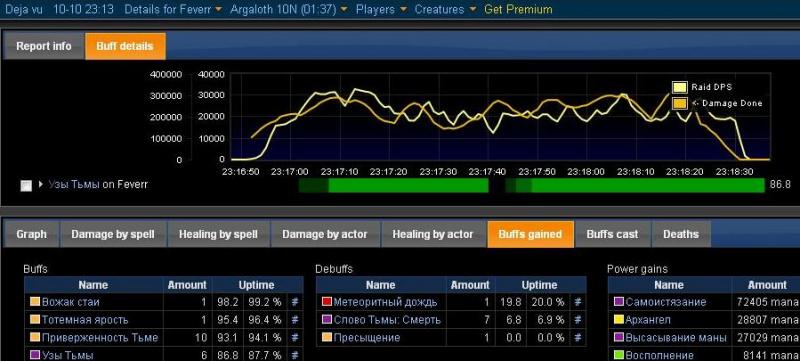Image resolution: width=800 pixels, height=361 pixels.
Task: Open the Argaloth 10N encounter dropdown
Action: pyautogui.click(x=289, y=9)
